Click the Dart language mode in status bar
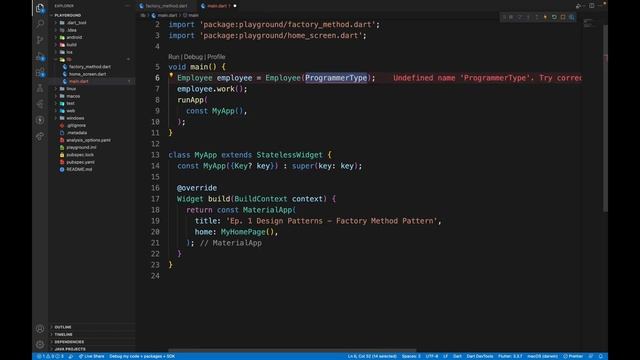This screenshot has width=640, height=360. tap(457, 356)
